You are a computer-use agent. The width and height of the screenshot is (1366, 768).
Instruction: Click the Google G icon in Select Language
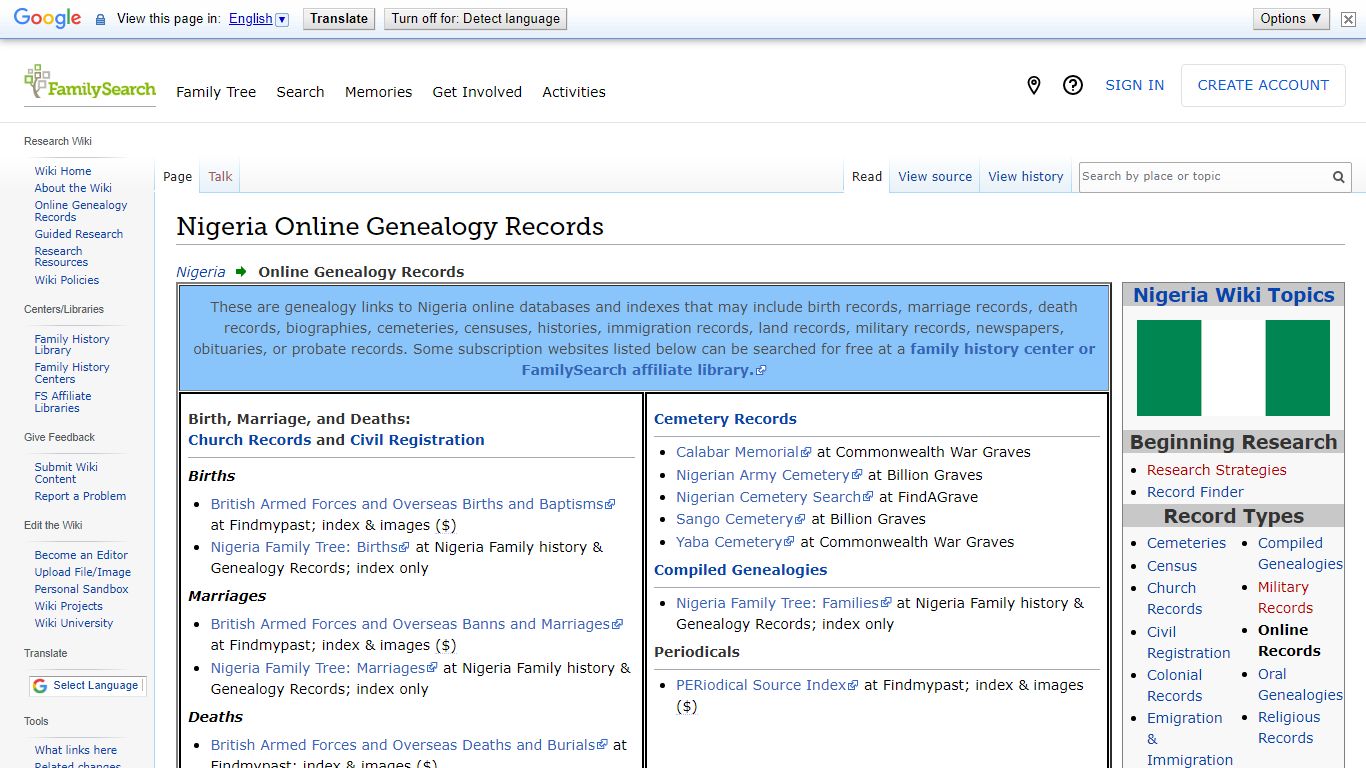coord(40,686)
